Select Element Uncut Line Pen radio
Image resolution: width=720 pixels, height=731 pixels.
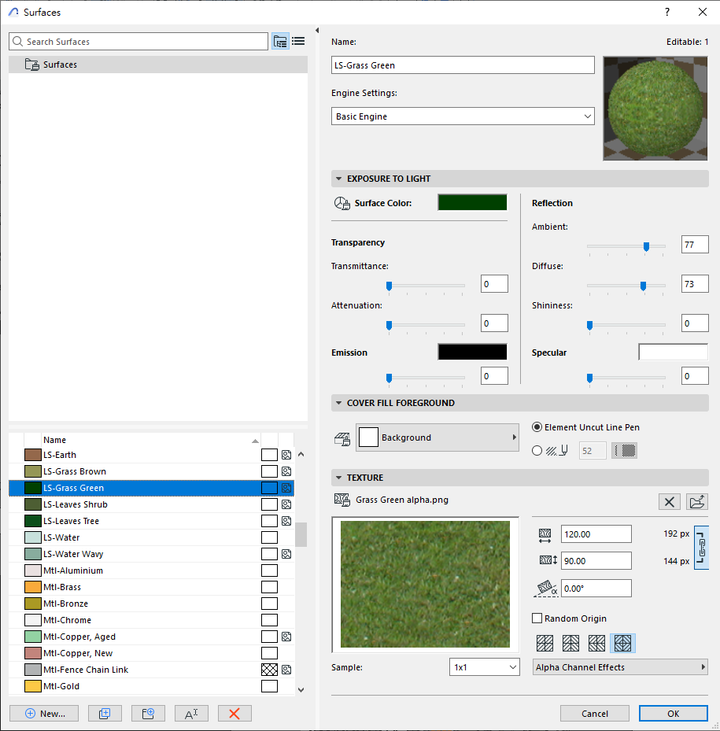pyautogui.click(x=537, y=427)
